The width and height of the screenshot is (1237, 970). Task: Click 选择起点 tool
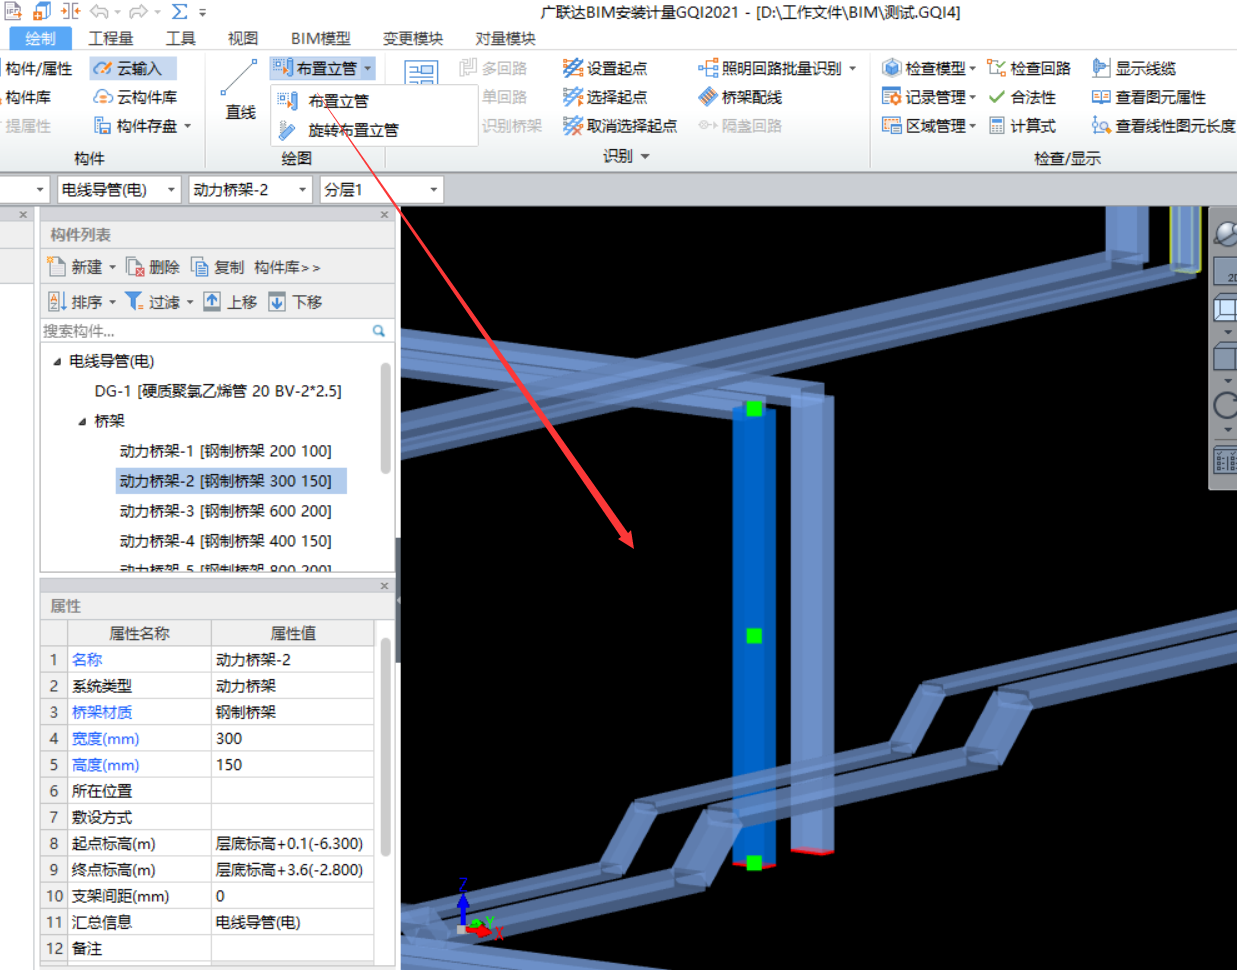coord(605,97)
